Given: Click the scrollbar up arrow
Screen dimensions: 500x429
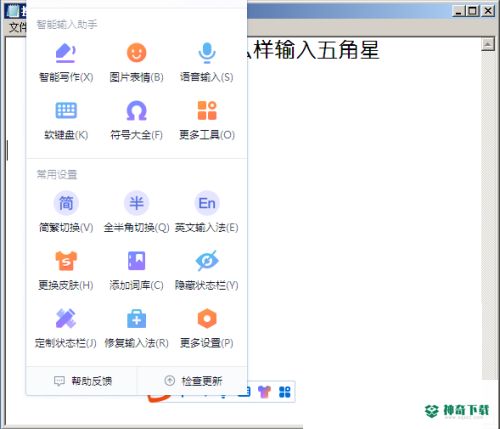Looking at the screenshot, I should [488, 44].
